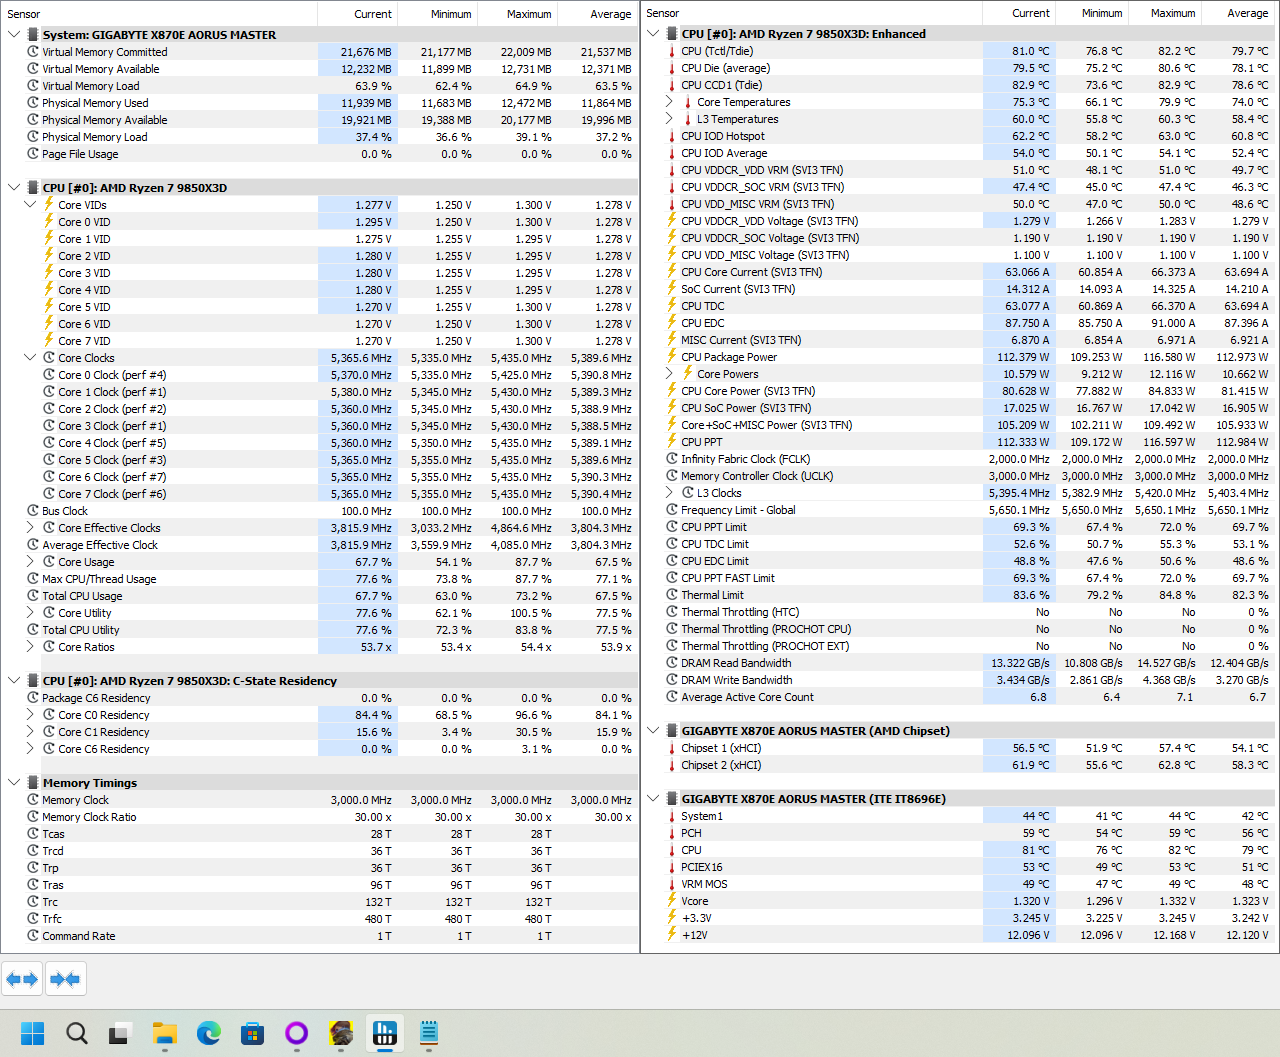Collapse the Memory Timings group
Viewport: 1280px width, 1057px height.
14,783
